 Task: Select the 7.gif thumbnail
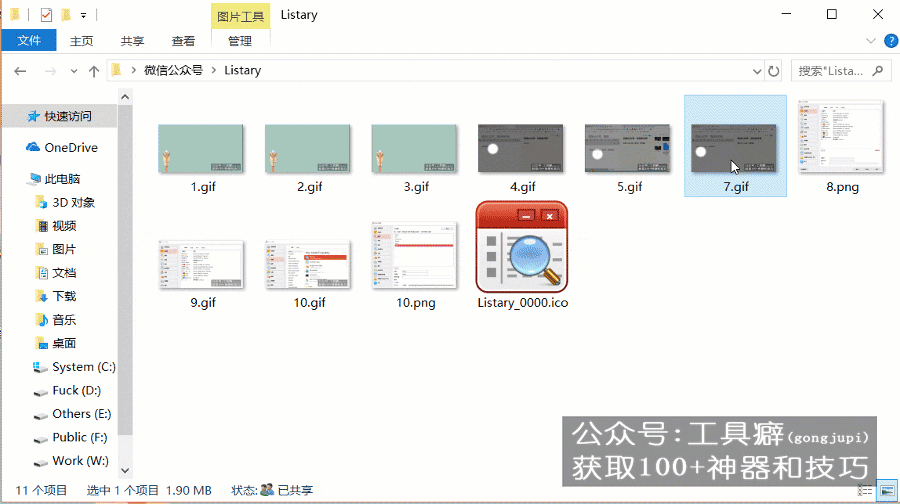click(x=734, y=149)
